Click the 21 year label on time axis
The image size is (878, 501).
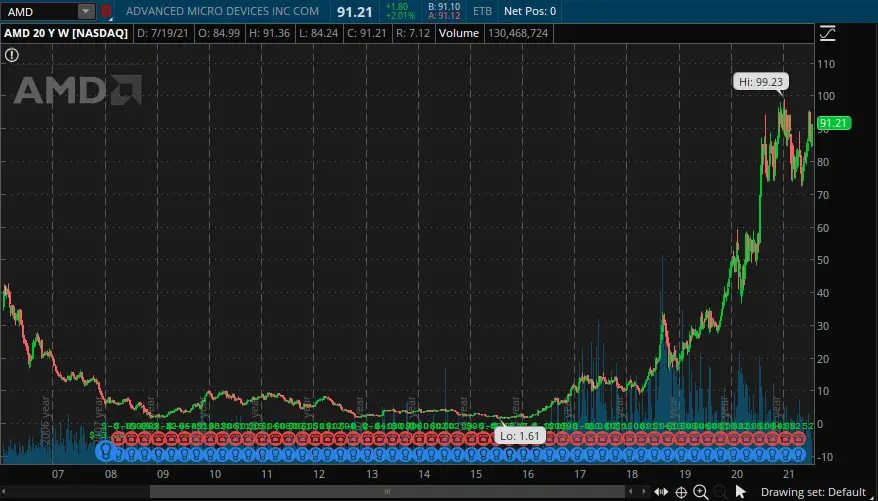[788, 474]
